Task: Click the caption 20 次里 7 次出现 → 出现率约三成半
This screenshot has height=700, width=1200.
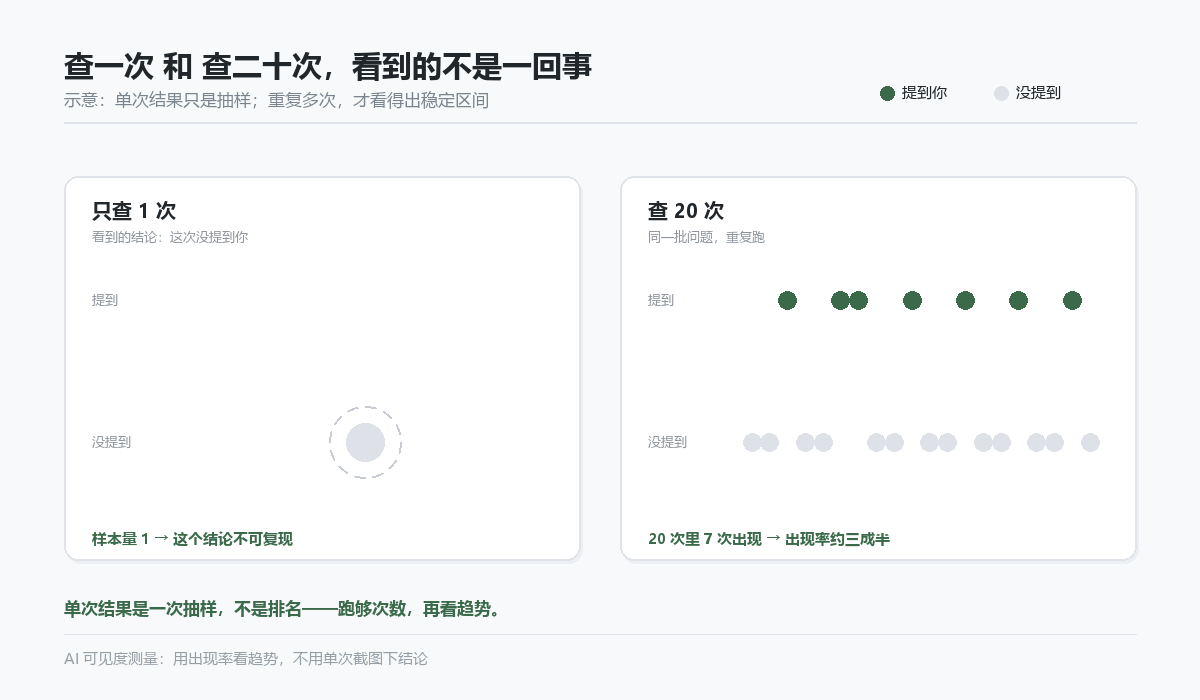Action: coord(769,539)
